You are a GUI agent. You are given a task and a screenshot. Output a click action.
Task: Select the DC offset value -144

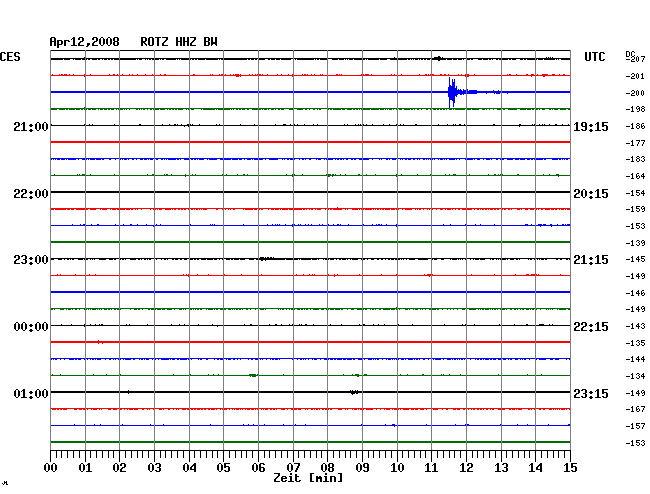tap(635, 359)
